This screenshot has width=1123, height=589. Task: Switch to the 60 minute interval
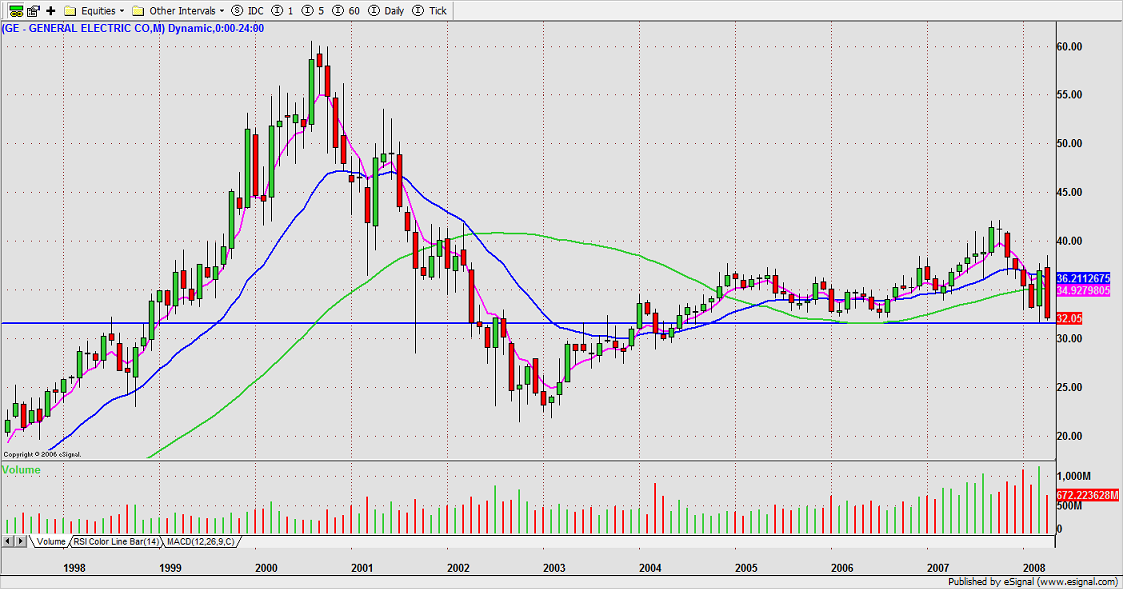[346, 11]
